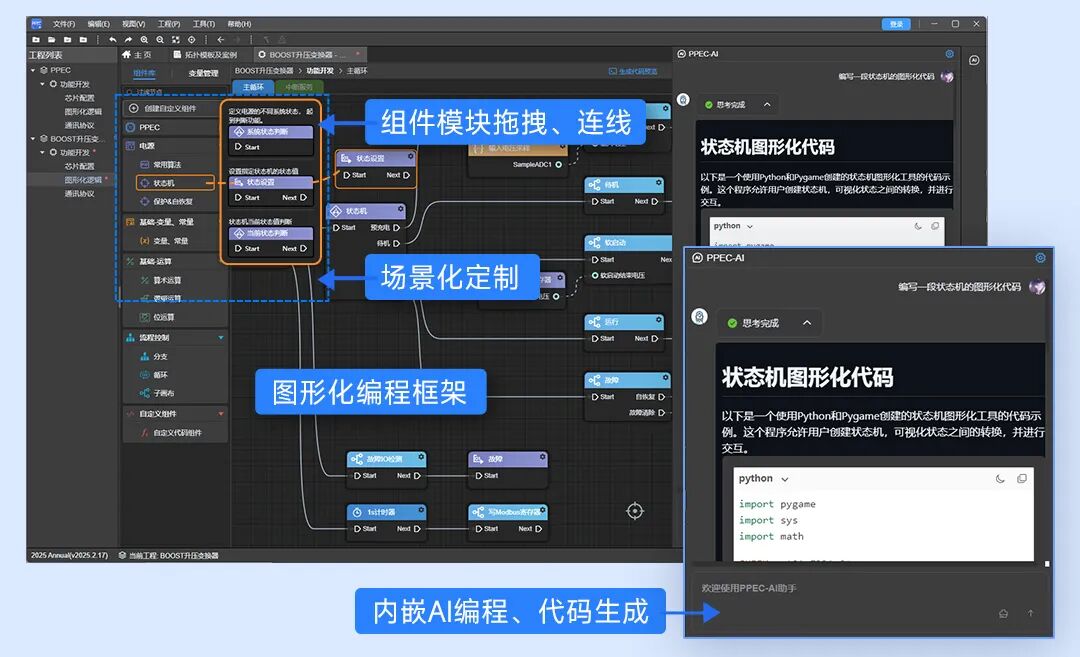This screenshot has width=1080, height=657.
Task: Click the fit-to-view toolbar icon
Action: [x=176, y=40]
